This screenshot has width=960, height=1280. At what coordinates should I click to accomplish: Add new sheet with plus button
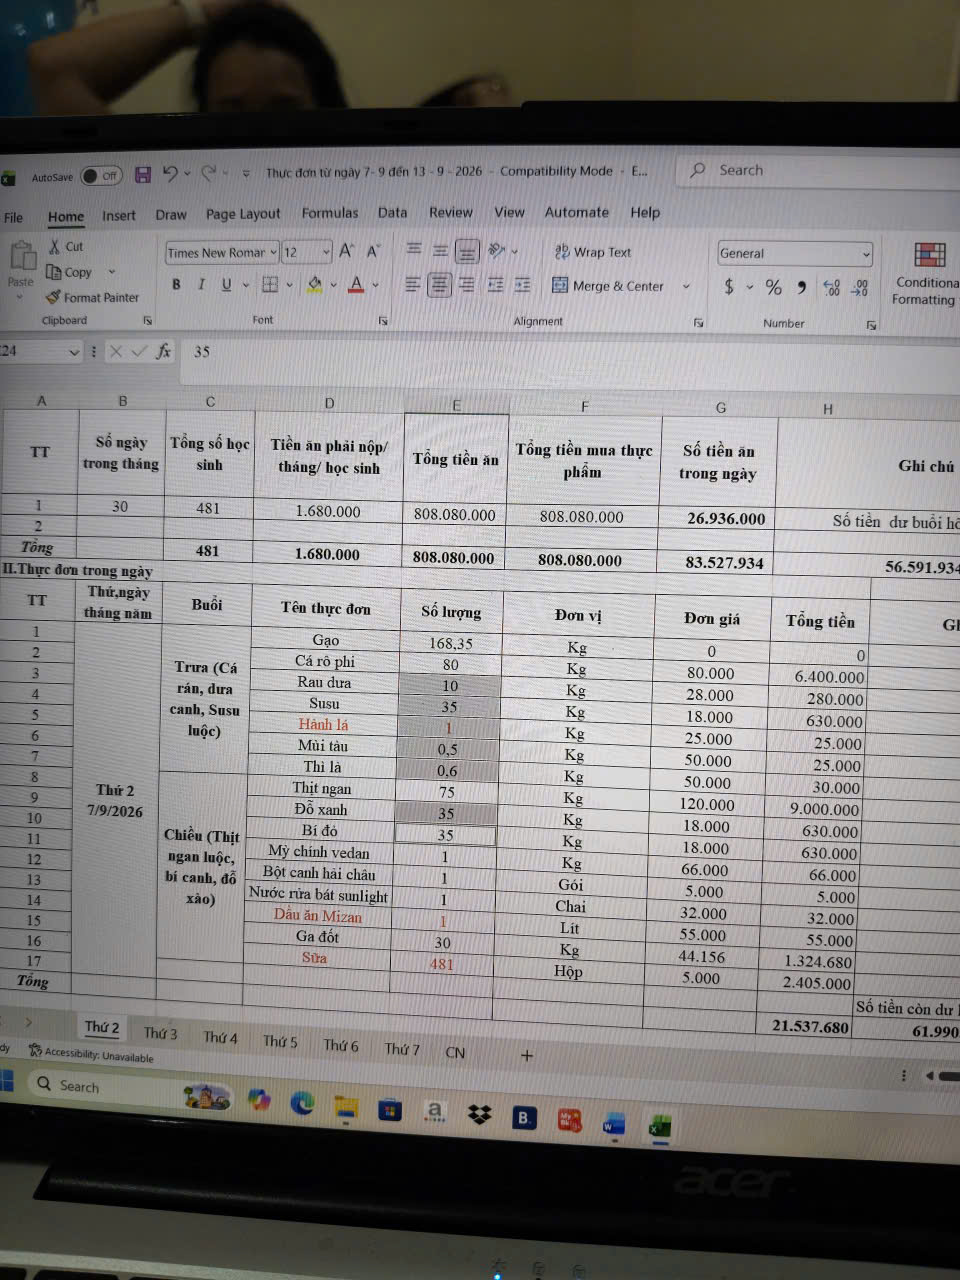coord(527,1055)
